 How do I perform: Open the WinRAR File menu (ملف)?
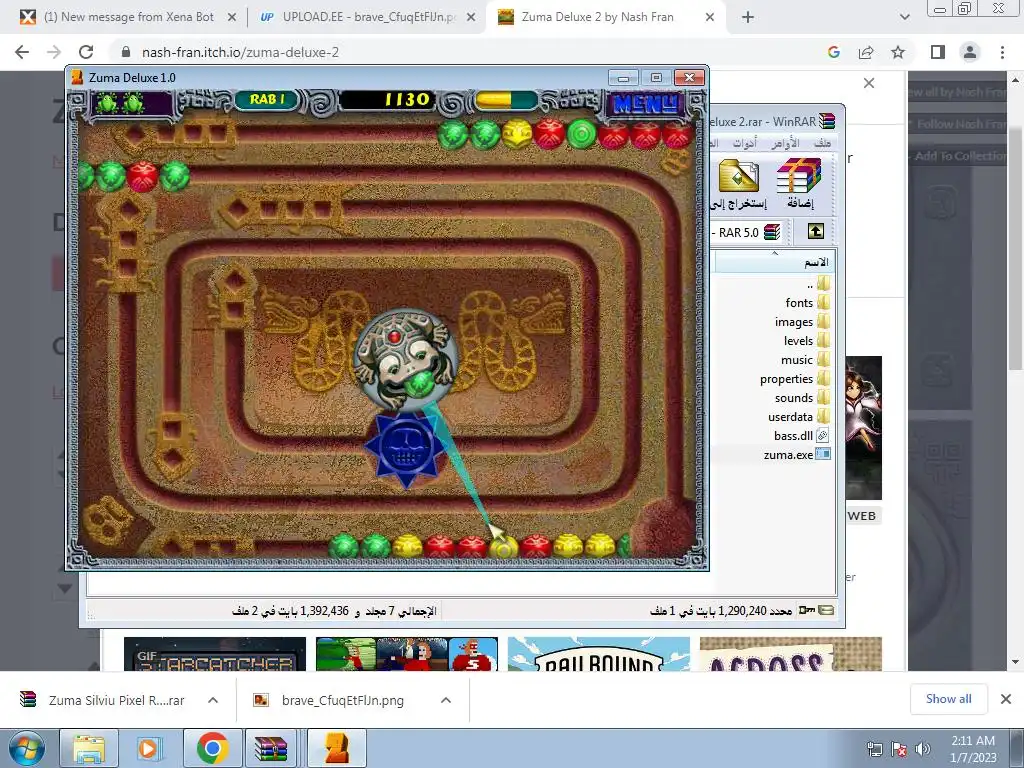click(x=822, y=142)
